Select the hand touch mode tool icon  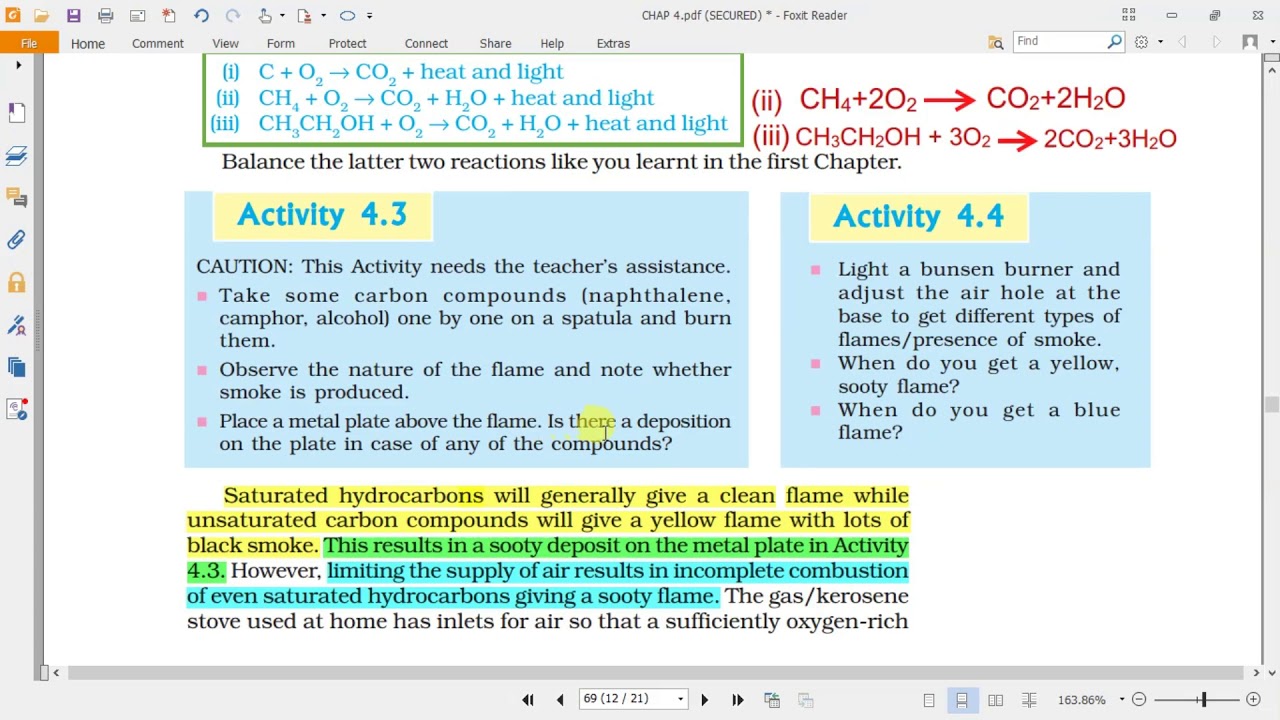[265, 15]
